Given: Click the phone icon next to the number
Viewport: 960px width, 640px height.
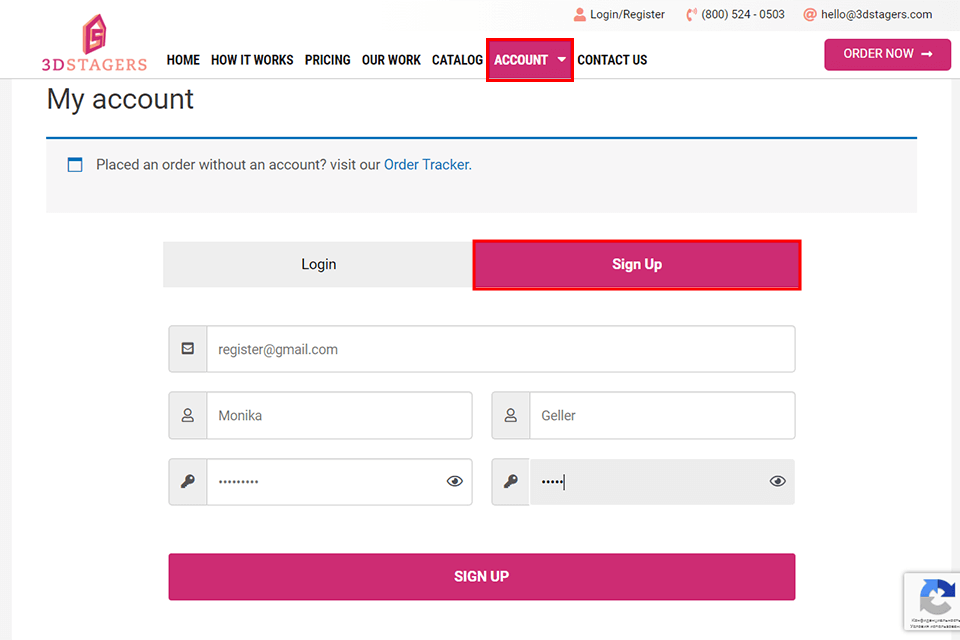Looking at the screenshot, I should point(691,15).
